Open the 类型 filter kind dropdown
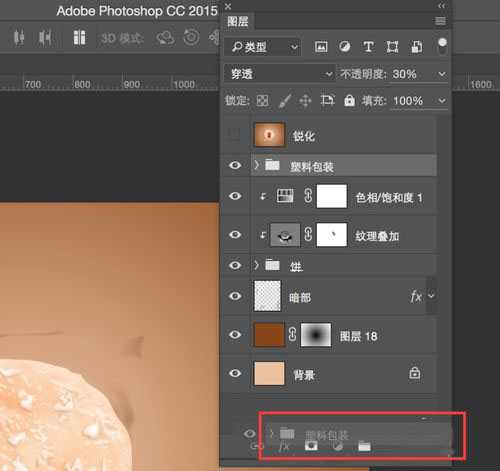Image resolution: width=500 pixels, height=471 pixels. click(263, 47)
